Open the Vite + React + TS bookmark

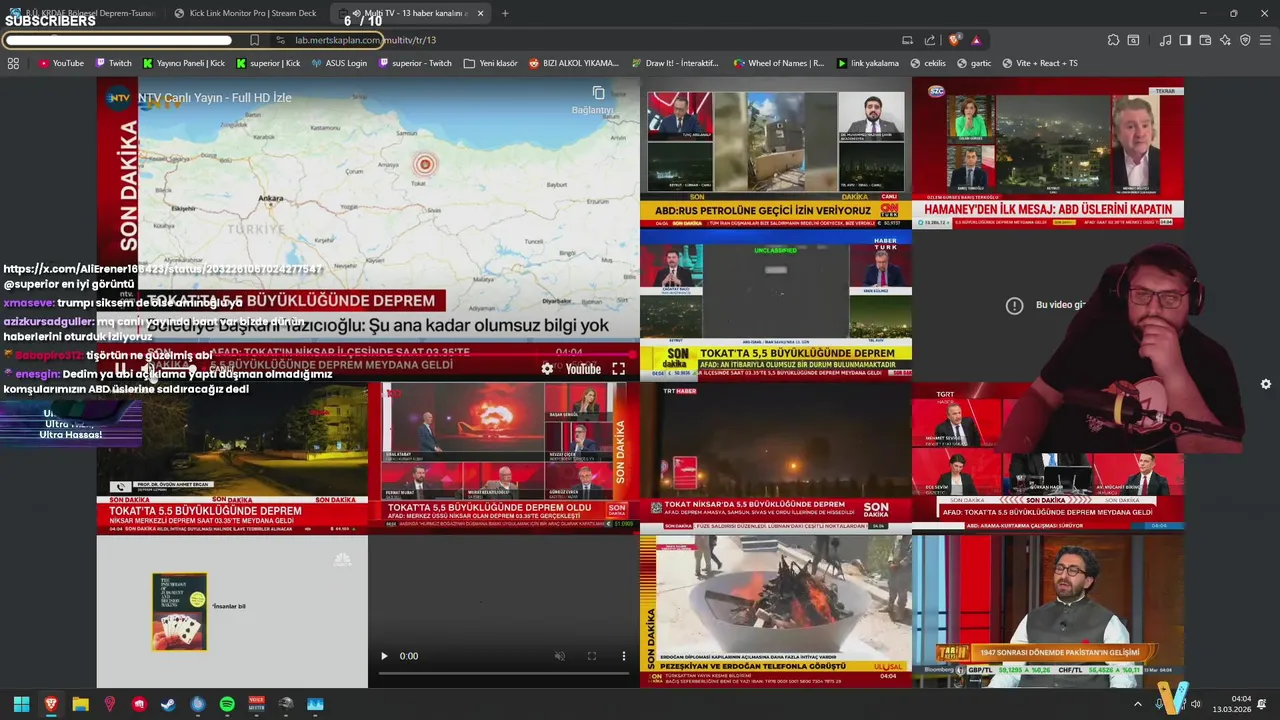(1040, 63)
